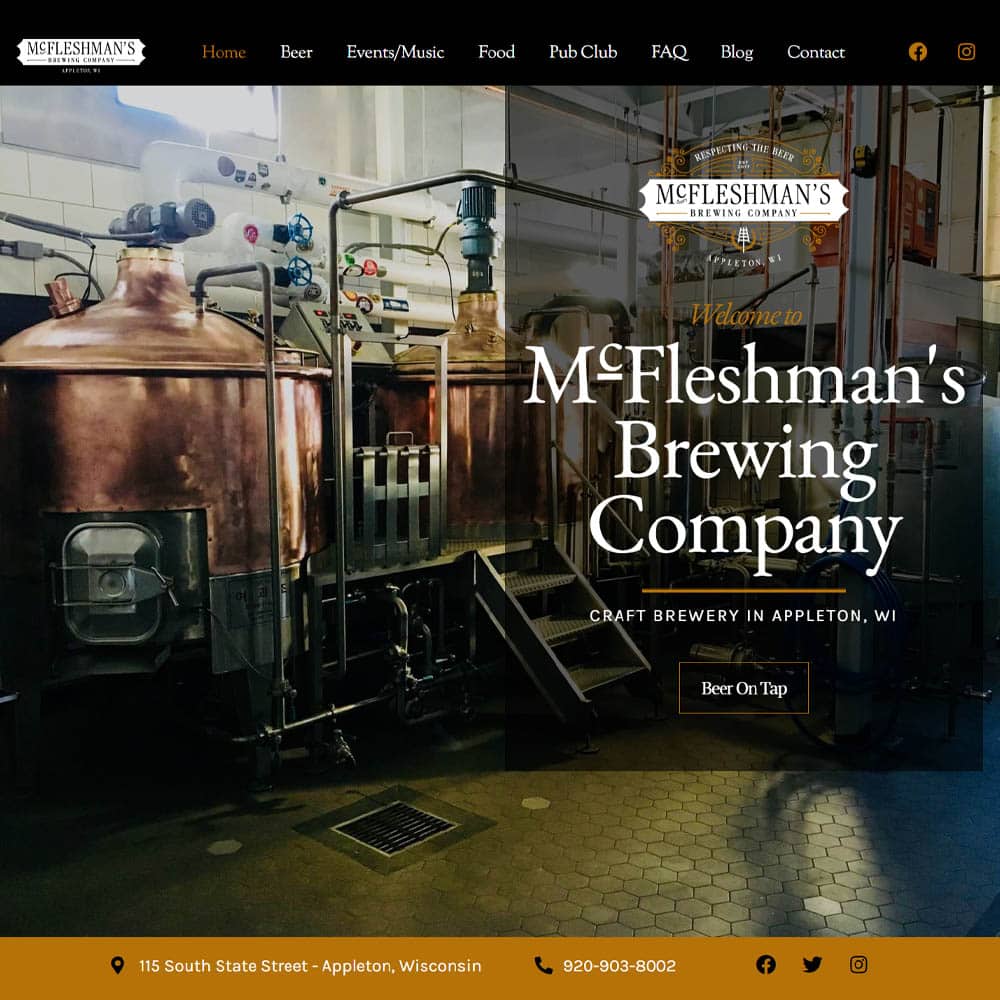The image size is (1000, 1000).
Task: Click the 920-903-8002 phone number
Action: pos(619,966)
